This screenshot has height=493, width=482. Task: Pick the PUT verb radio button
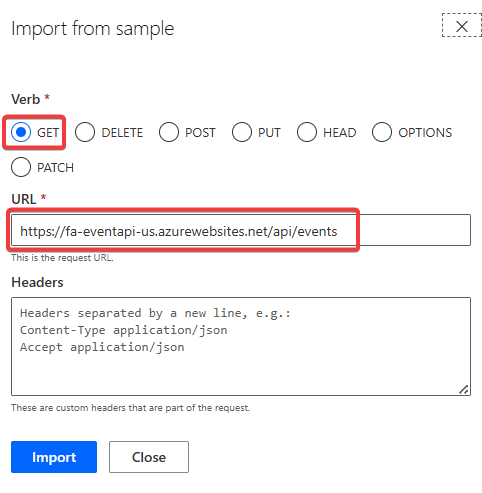(x=242, y=132)
